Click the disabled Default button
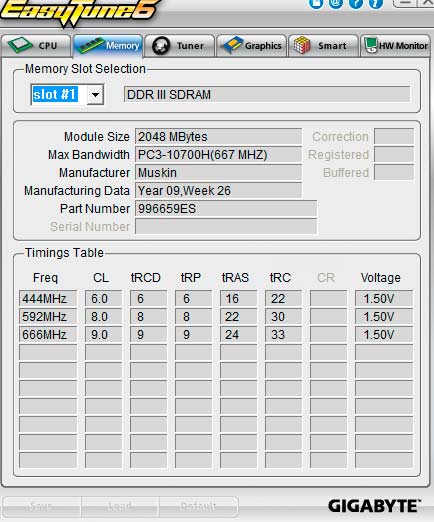This screenshot has height=522, width=434. click(199, 506)
